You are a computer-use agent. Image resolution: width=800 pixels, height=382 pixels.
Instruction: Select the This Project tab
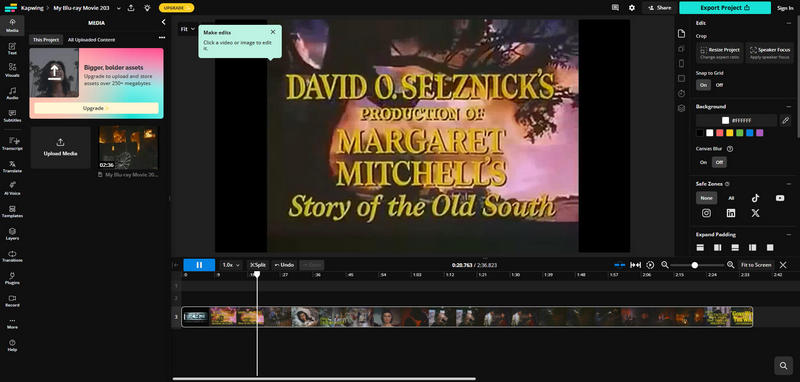coord(46,40)
